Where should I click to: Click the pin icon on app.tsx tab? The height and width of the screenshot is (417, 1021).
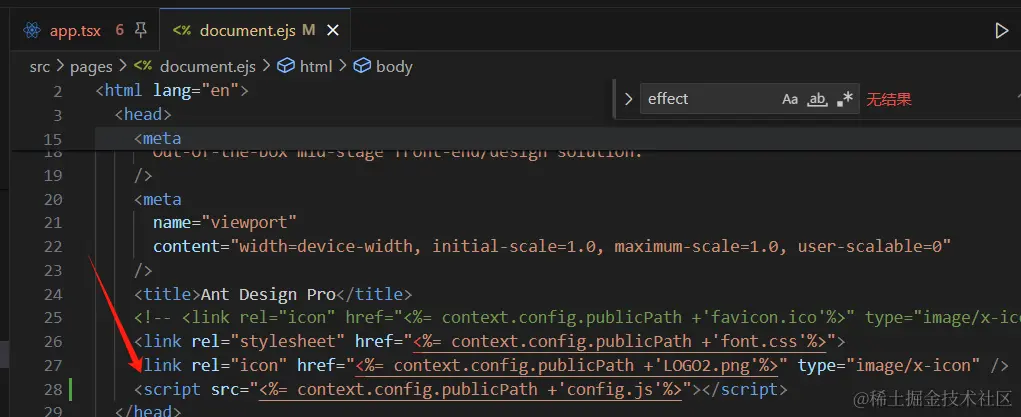140,30
